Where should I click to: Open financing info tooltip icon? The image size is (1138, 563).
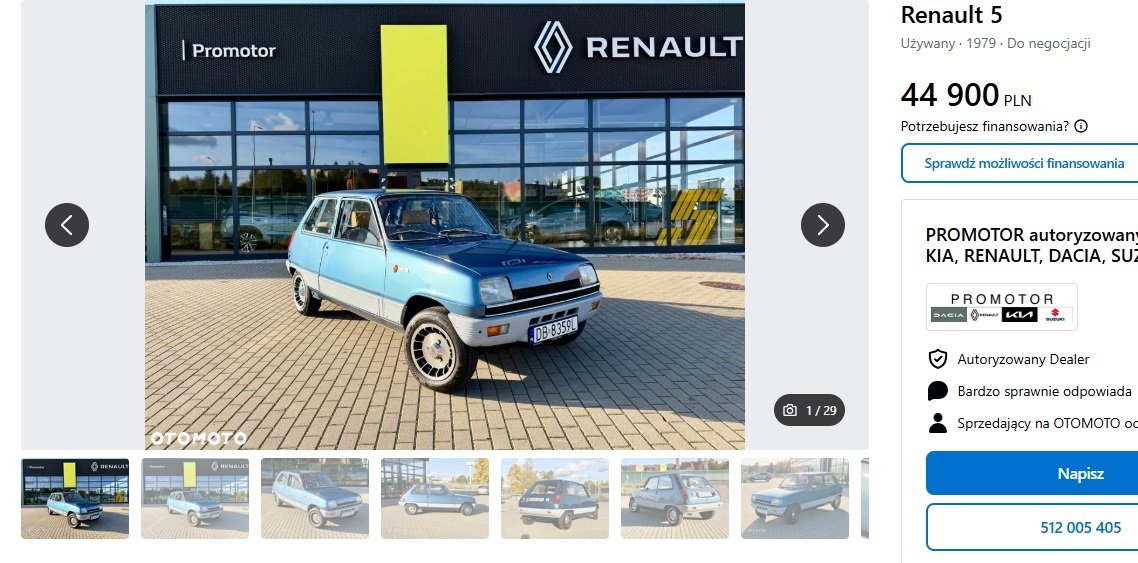(x=1081, y=126)
